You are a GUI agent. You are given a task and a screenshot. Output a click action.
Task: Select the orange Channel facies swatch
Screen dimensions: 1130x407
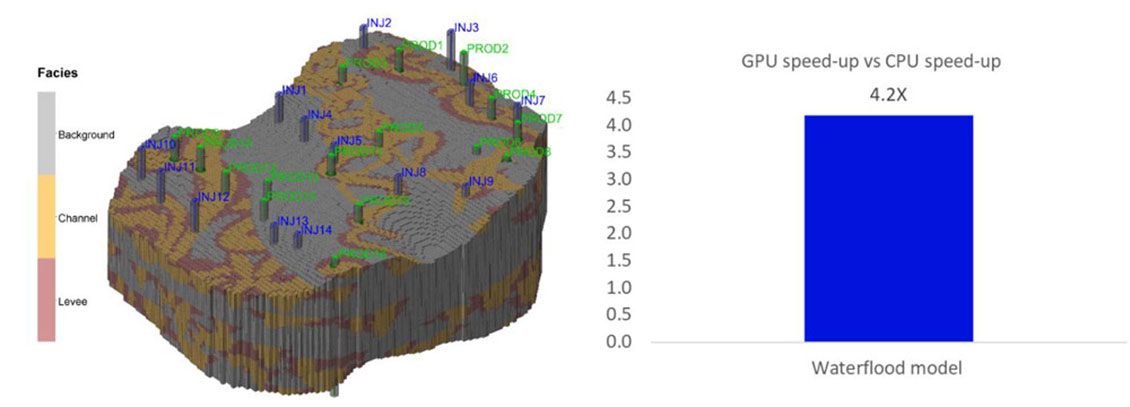click(45, 217)
